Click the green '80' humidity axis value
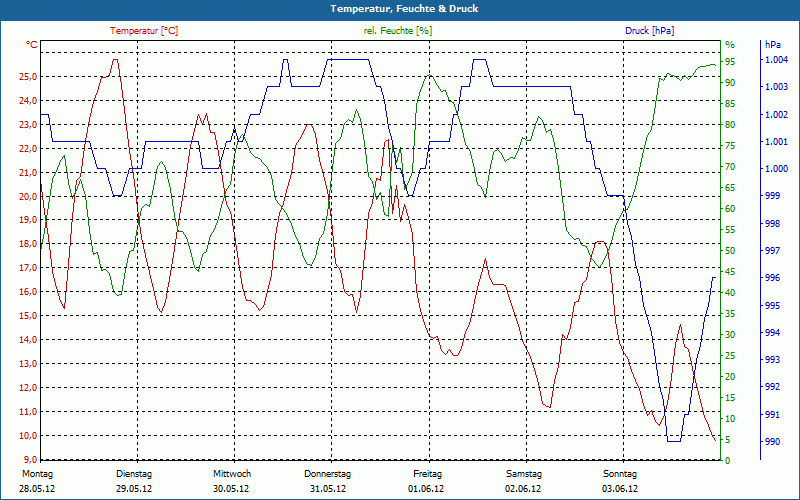The image size is (800, 500). pyautogui.click(x=730, y=125)
